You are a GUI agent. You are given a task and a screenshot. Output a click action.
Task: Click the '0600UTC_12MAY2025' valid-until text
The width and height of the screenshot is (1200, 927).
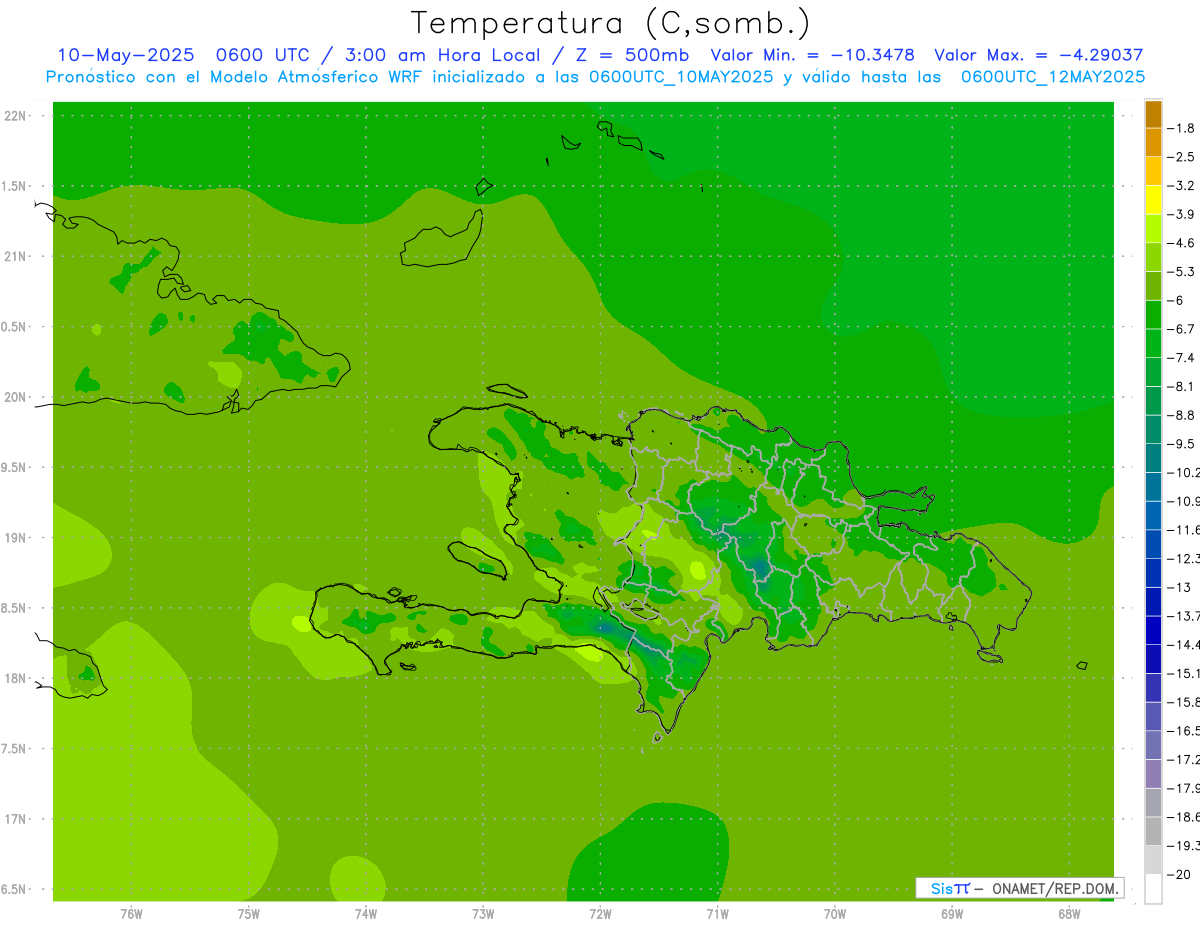pos(1053,77)
